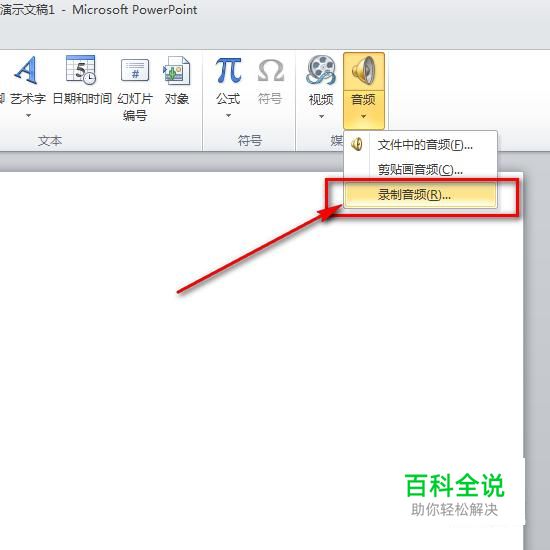Viewport: 550px width, 550px height.
Task: Click the WordArt (艺术字) icon
Action: click(x=26, y=70)
